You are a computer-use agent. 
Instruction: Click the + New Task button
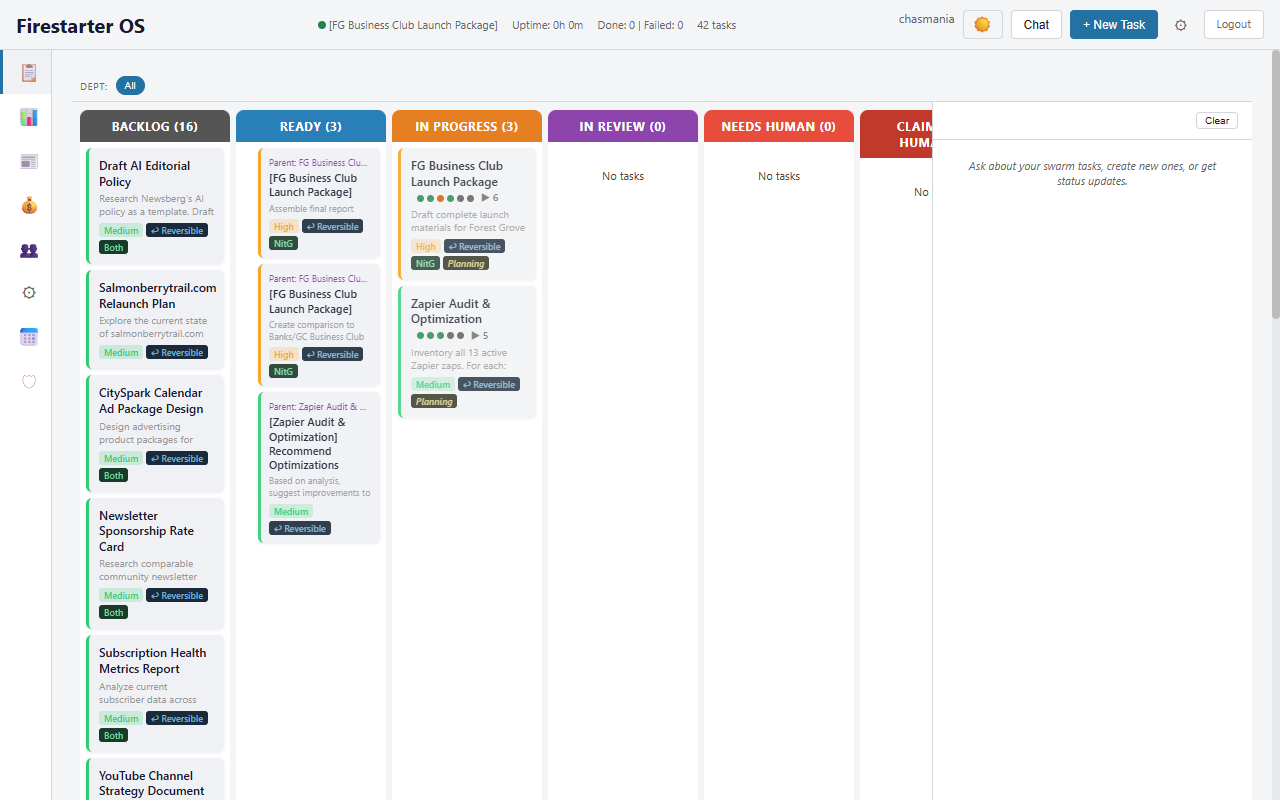[x=1113, y=25]
